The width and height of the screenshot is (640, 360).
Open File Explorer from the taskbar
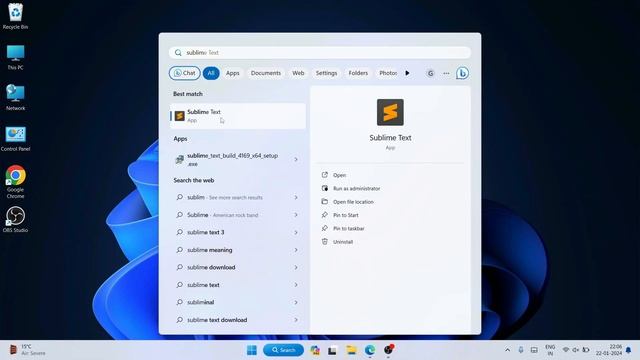(351, 350)
